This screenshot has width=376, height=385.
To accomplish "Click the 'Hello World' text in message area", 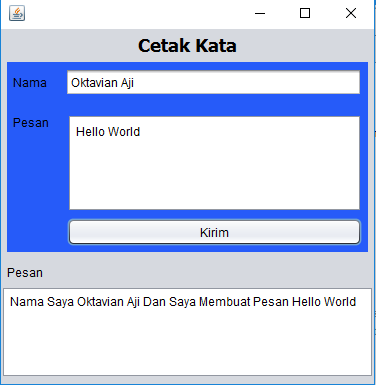I will pyautogui.click(x=108, y=132).
